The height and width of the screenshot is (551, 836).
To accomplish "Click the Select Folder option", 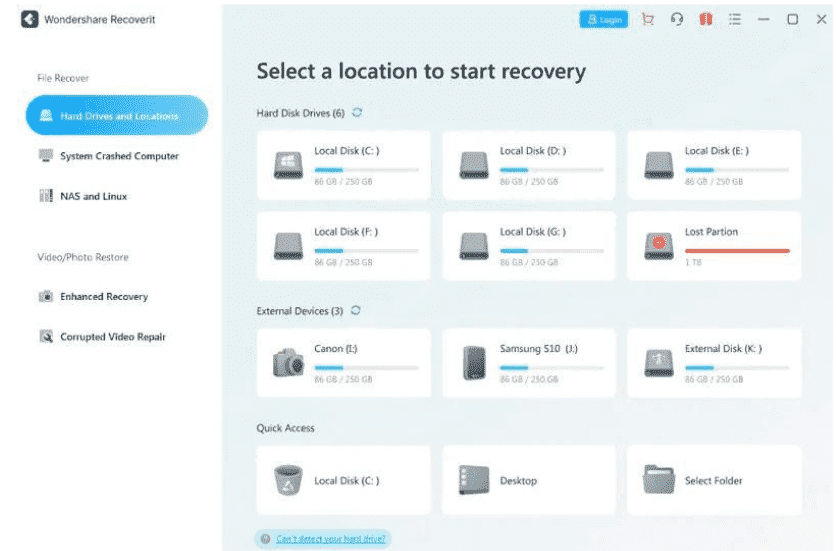I will coord(714,480).
